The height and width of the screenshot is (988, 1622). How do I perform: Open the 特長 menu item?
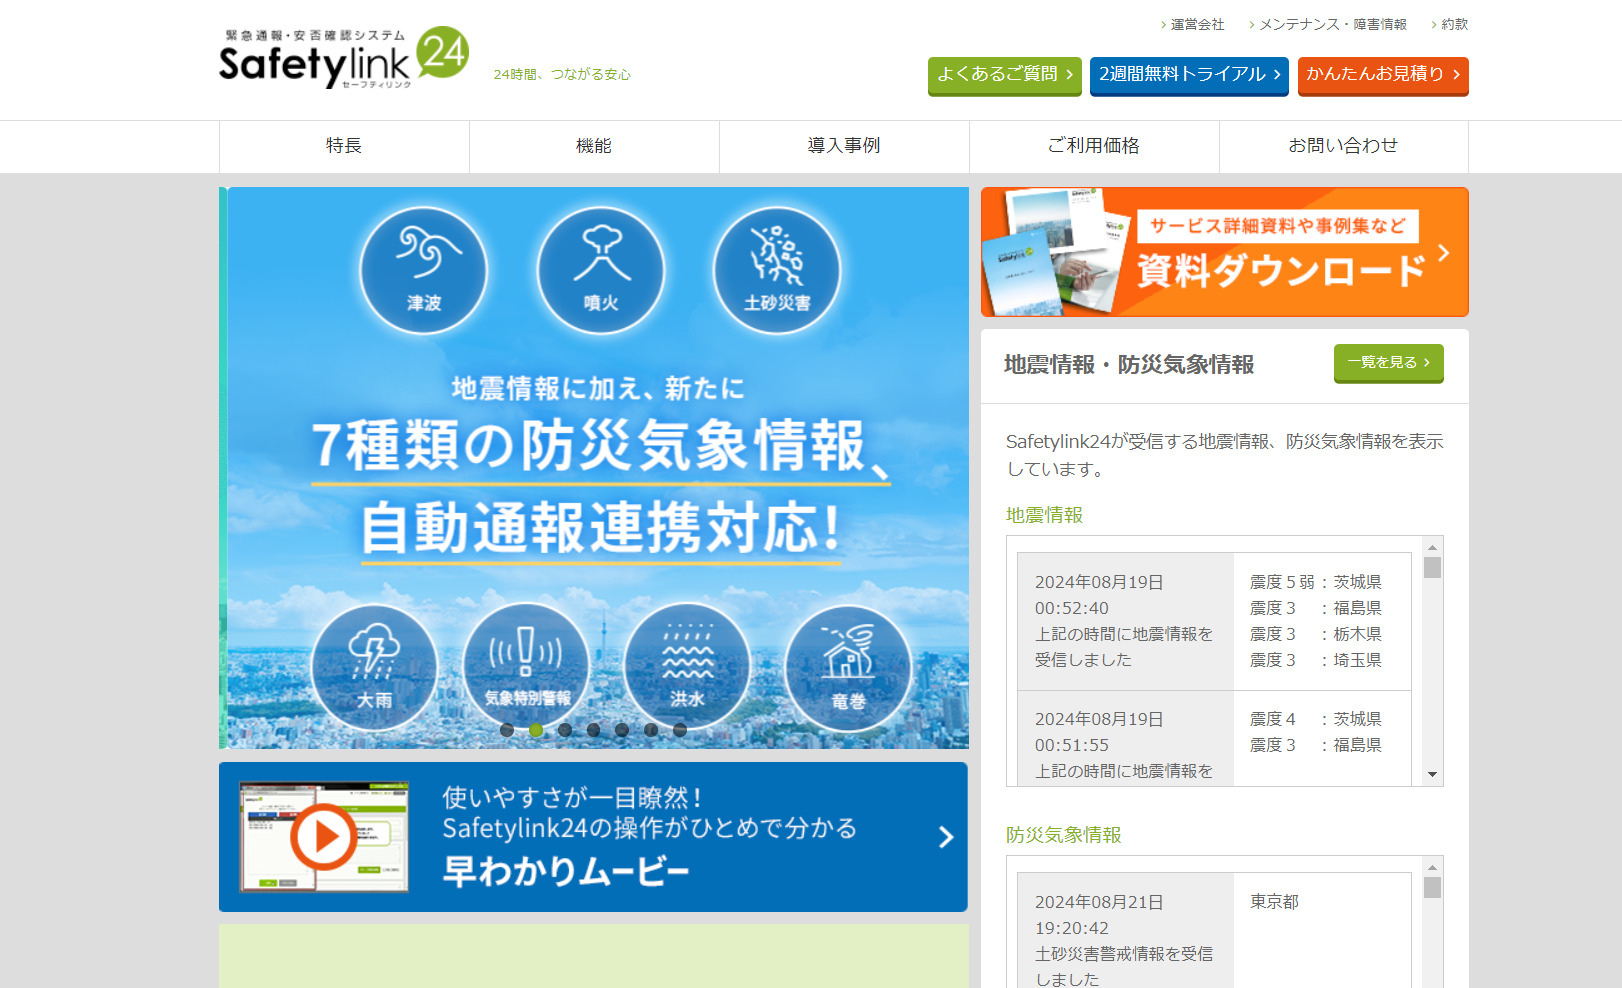pos(344,146)
